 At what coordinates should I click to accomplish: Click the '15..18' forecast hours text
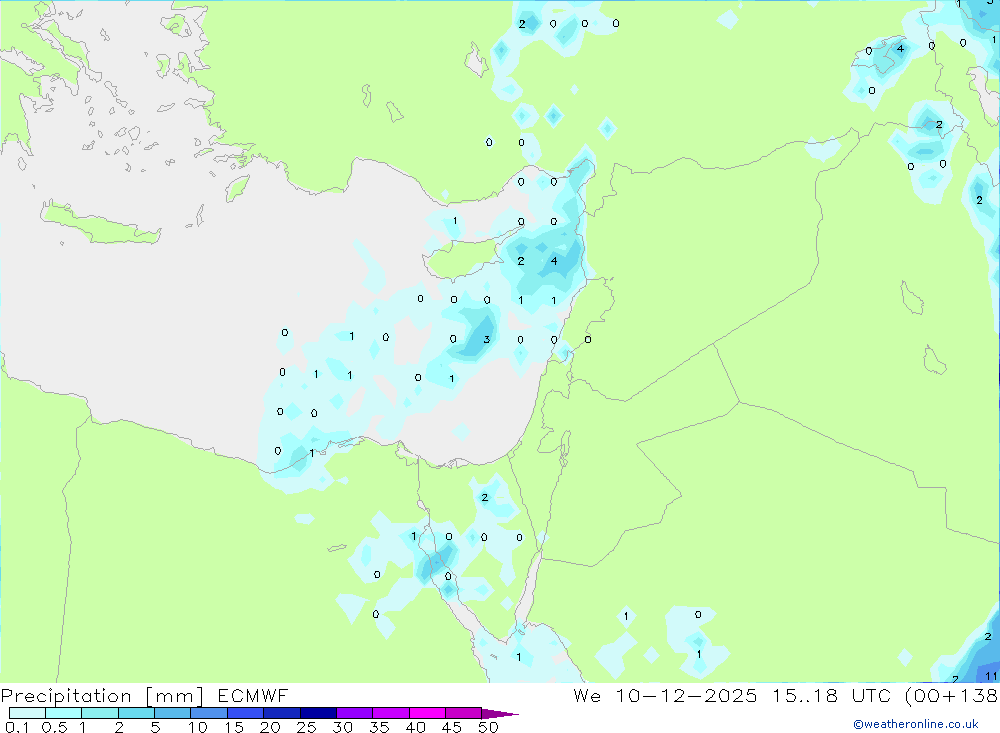(x=805, y=695)
